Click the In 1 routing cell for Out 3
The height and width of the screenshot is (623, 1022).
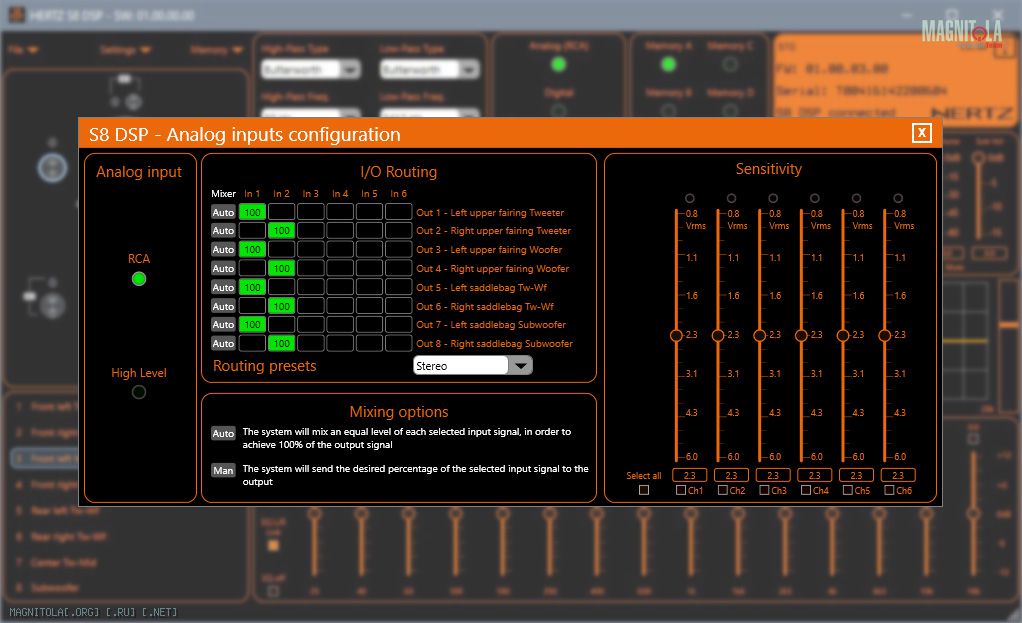[x=252, y=250]
